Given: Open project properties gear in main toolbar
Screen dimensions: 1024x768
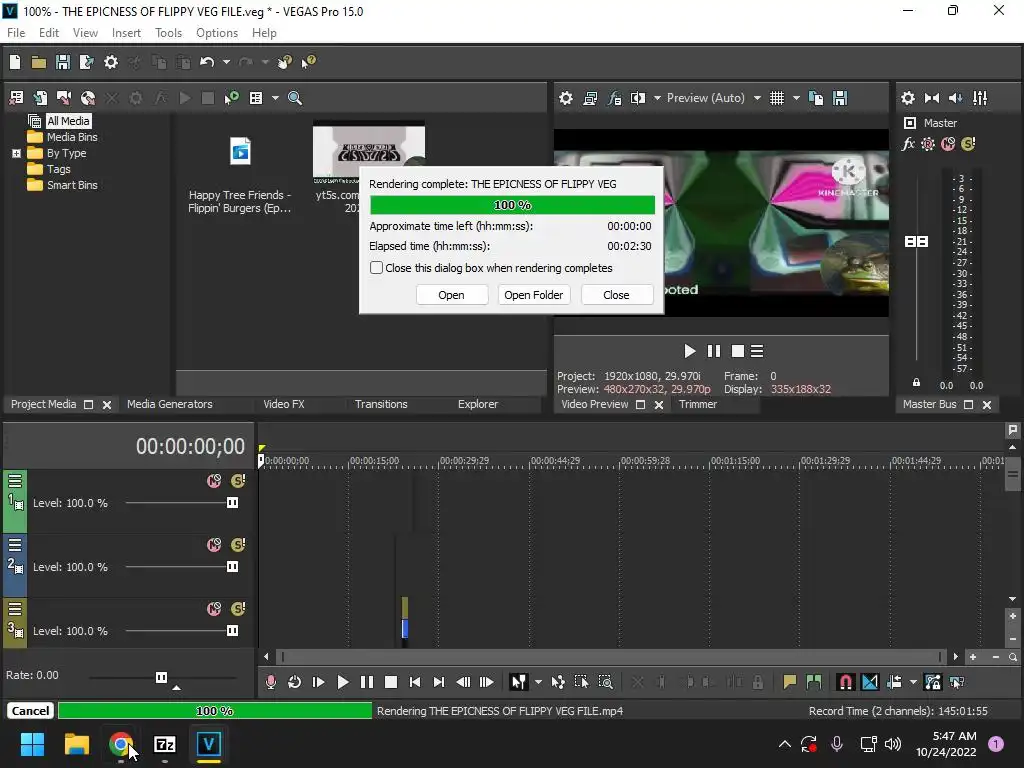Looking at the screenshot, I should click(111, 62).
